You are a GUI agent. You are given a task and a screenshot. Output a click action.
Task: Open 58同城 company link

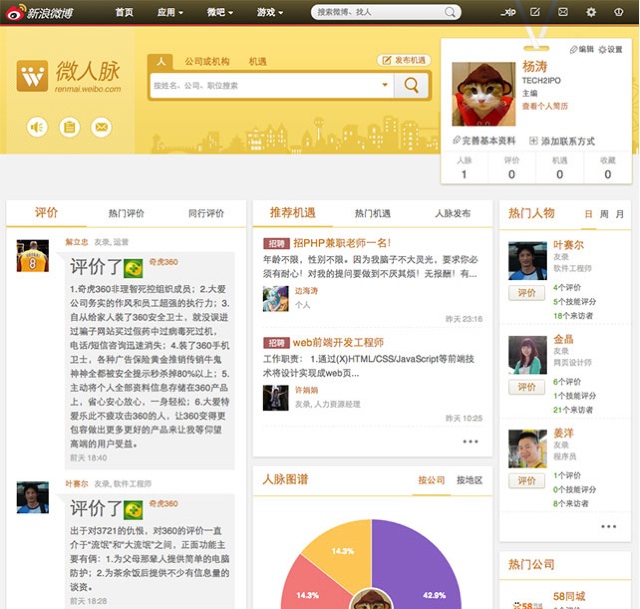569,596
